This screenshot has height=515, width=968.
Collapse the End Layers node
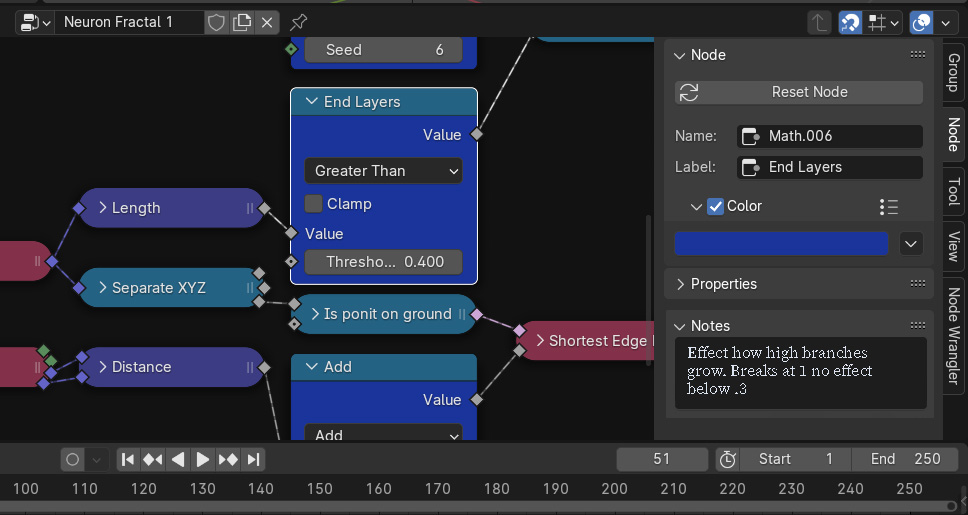tap(312, 101)
